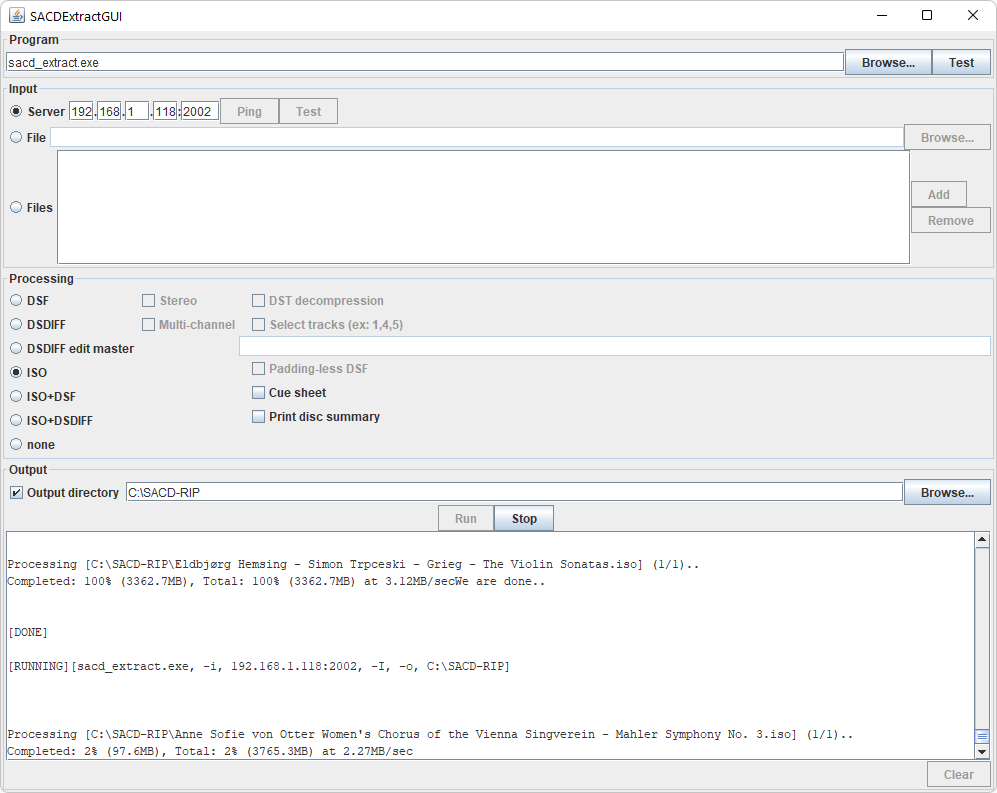Toggle the Stereo checkbox
Viewport: 997px width, 793px height.
(149, 300)
